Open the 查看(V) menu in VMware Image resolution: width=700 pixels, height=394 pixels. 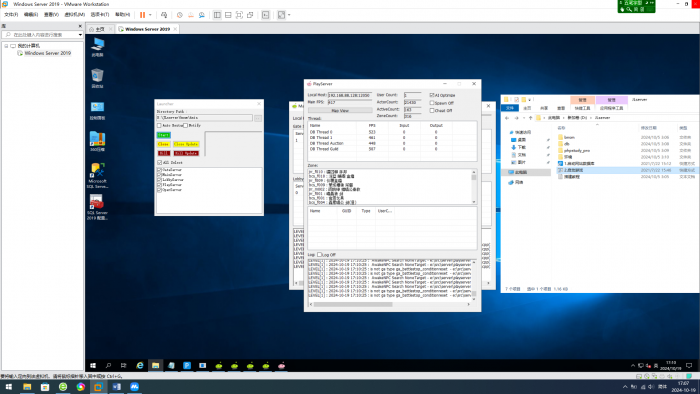(x=51, y=15)
